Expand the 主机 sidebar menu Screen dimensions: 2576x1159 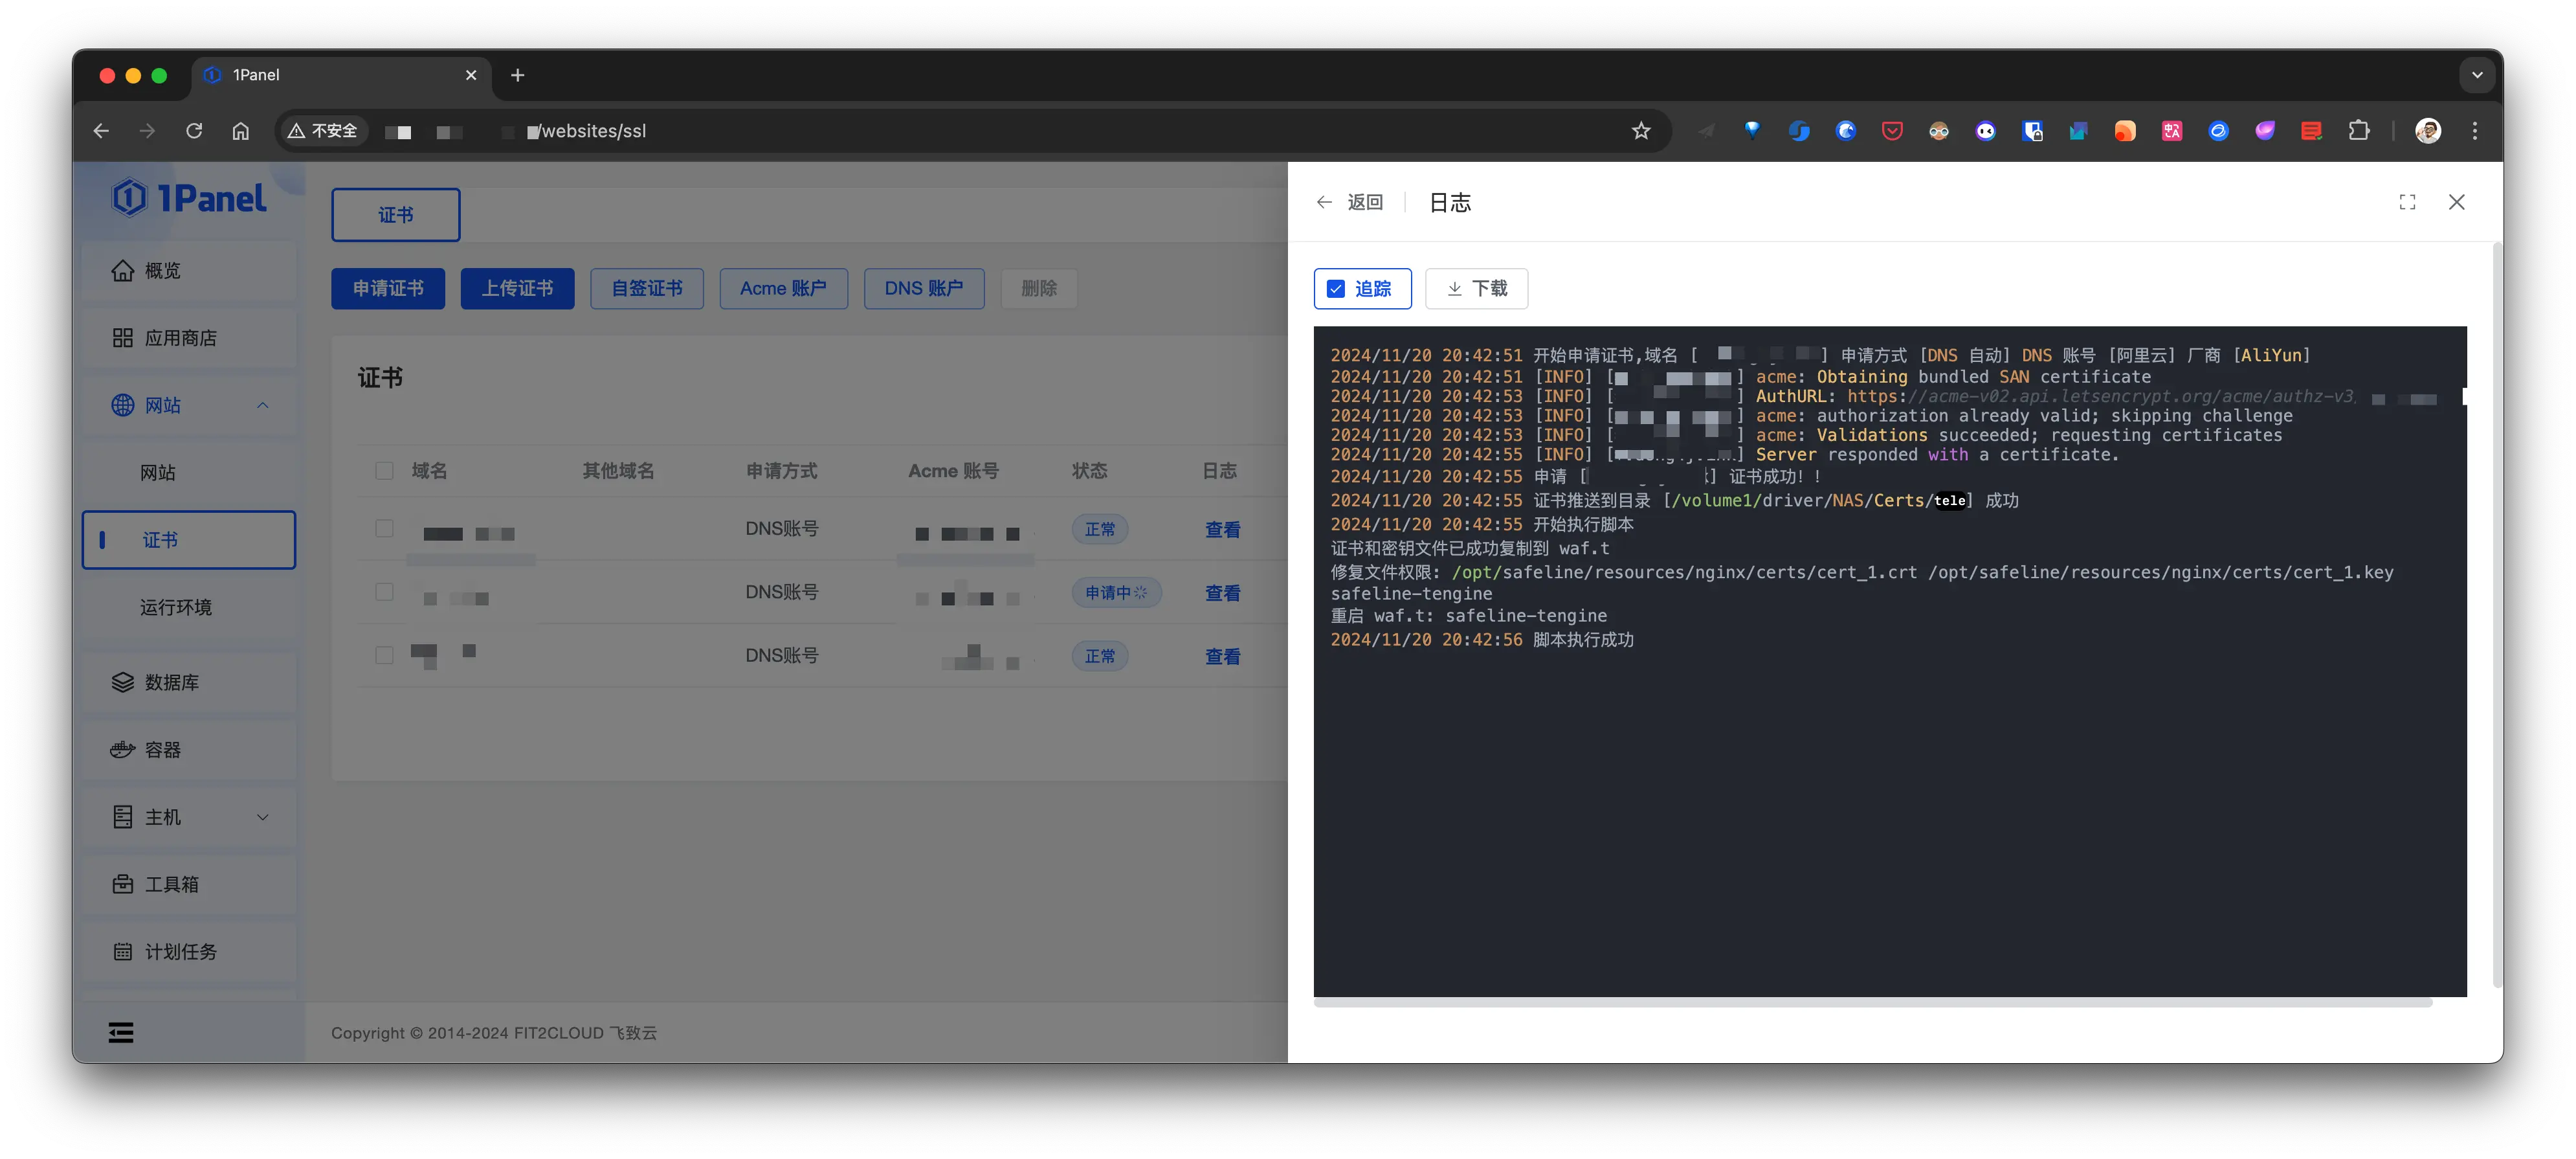pos(262,817)
